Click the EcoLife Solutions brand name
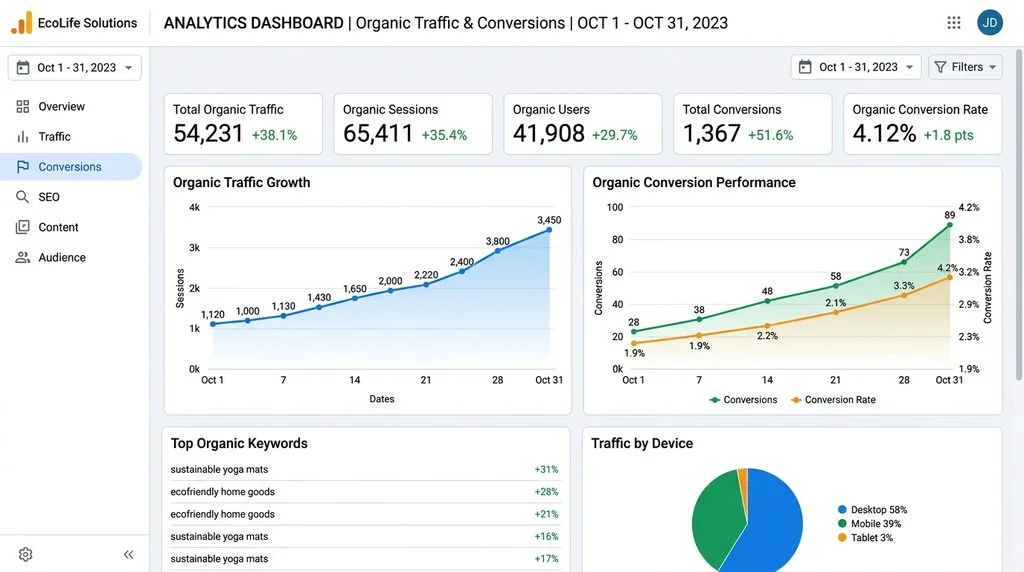Image resolution: width=1024 pixels, height=572 pixels. pyautogui.click(x=88, y=23)
